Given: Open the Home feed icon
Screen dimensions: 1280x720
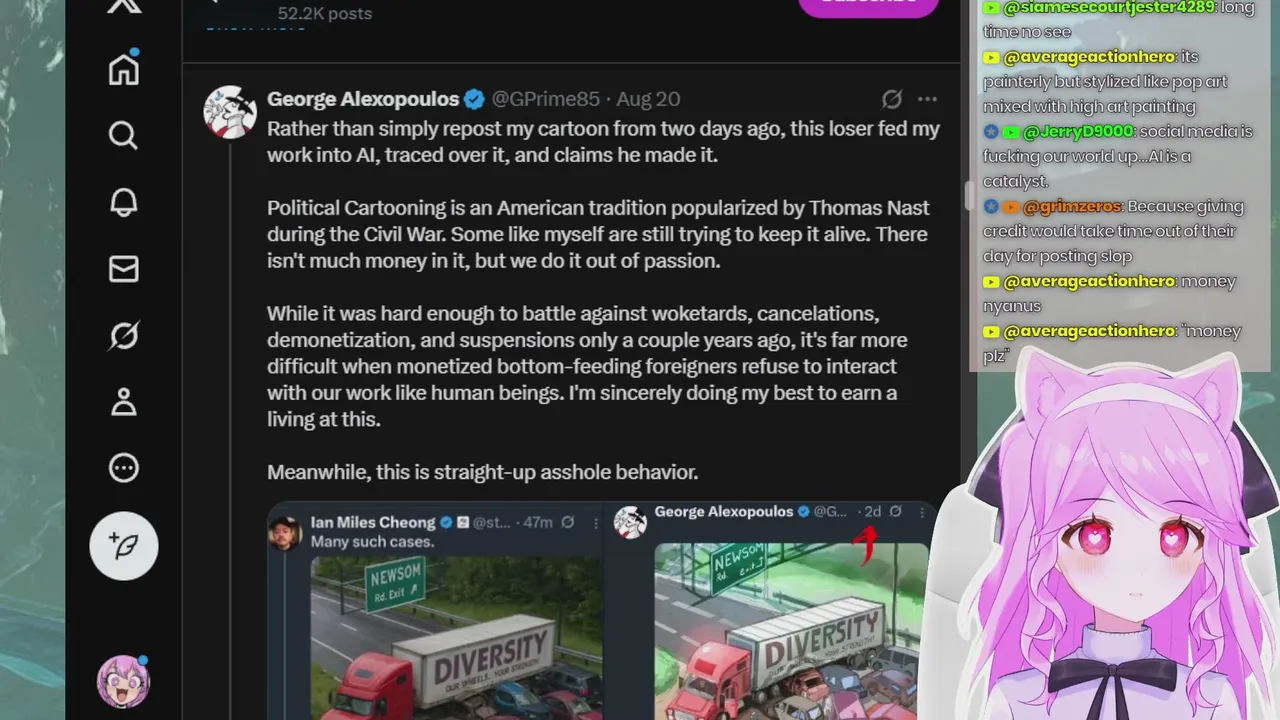Looking at the screenshot, I should [x=124, y=69].
